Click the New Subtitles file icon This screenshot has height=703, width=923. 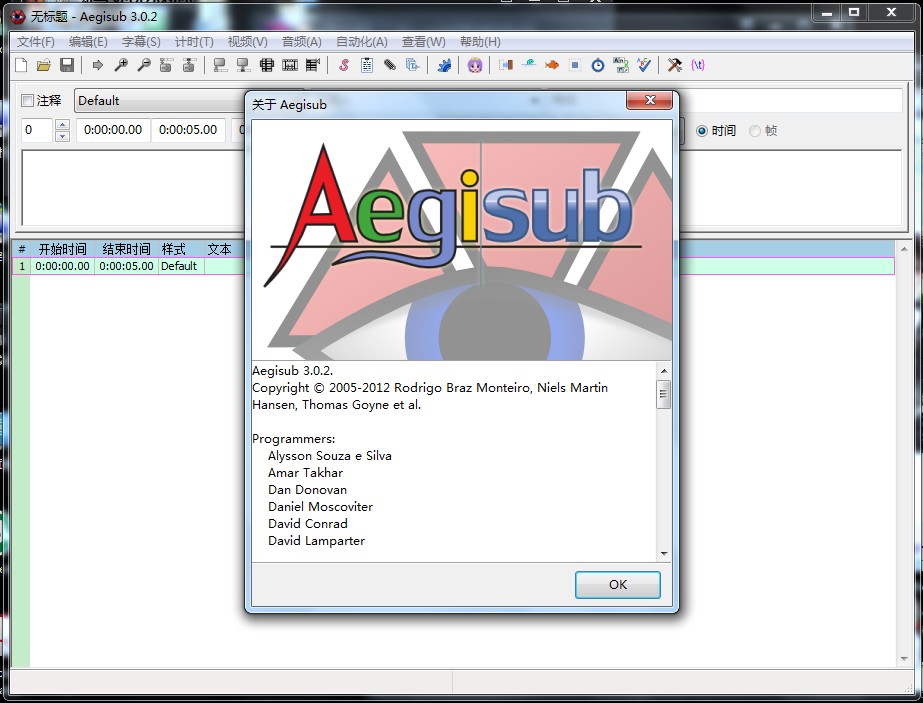click(x=21, y=65)
